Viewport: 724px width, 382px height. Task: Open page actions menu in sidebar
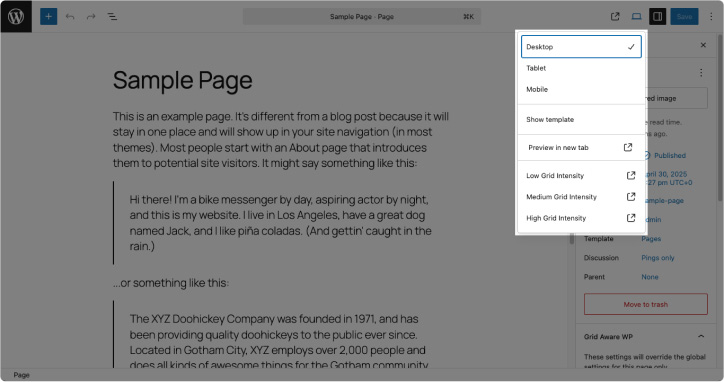701,73
